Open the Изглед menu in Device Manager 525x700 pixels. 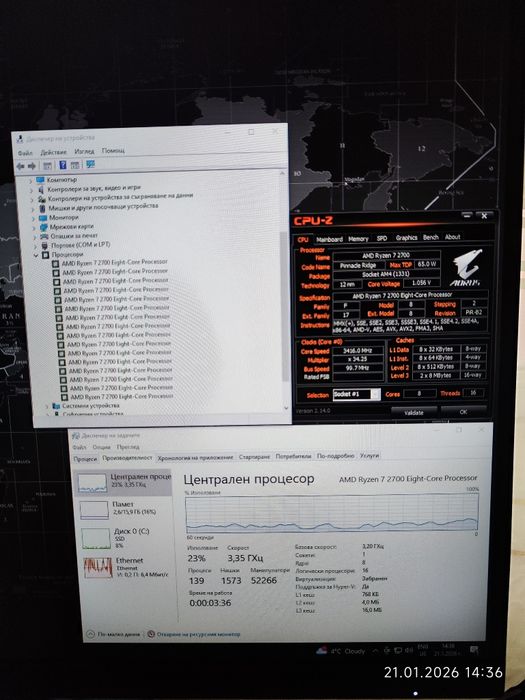pyautogui.click(x=84, y=151)
